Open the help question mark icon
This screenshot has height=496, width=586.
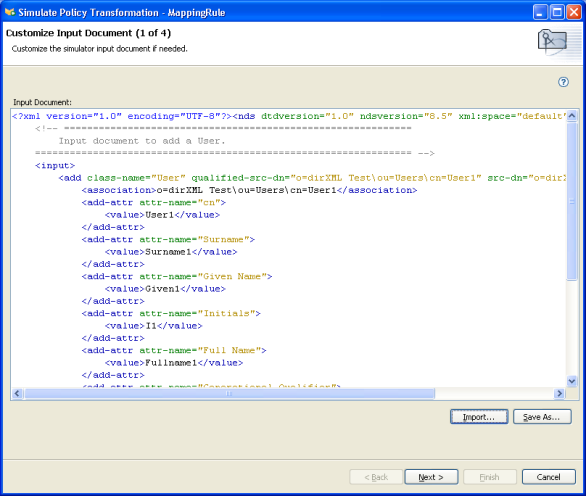[563, 82]
